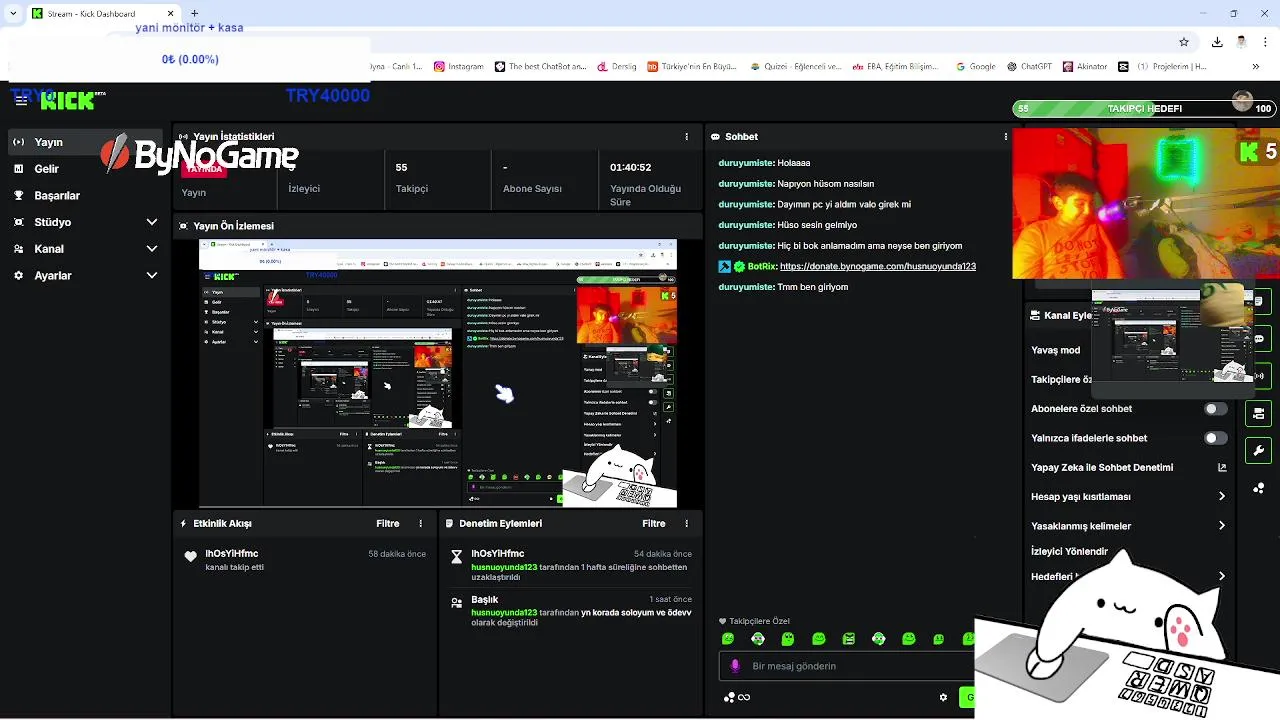Screen dimensions: 1280x720
Task: Open the ChatGPT bookmark
Action: coord(1029,67)
